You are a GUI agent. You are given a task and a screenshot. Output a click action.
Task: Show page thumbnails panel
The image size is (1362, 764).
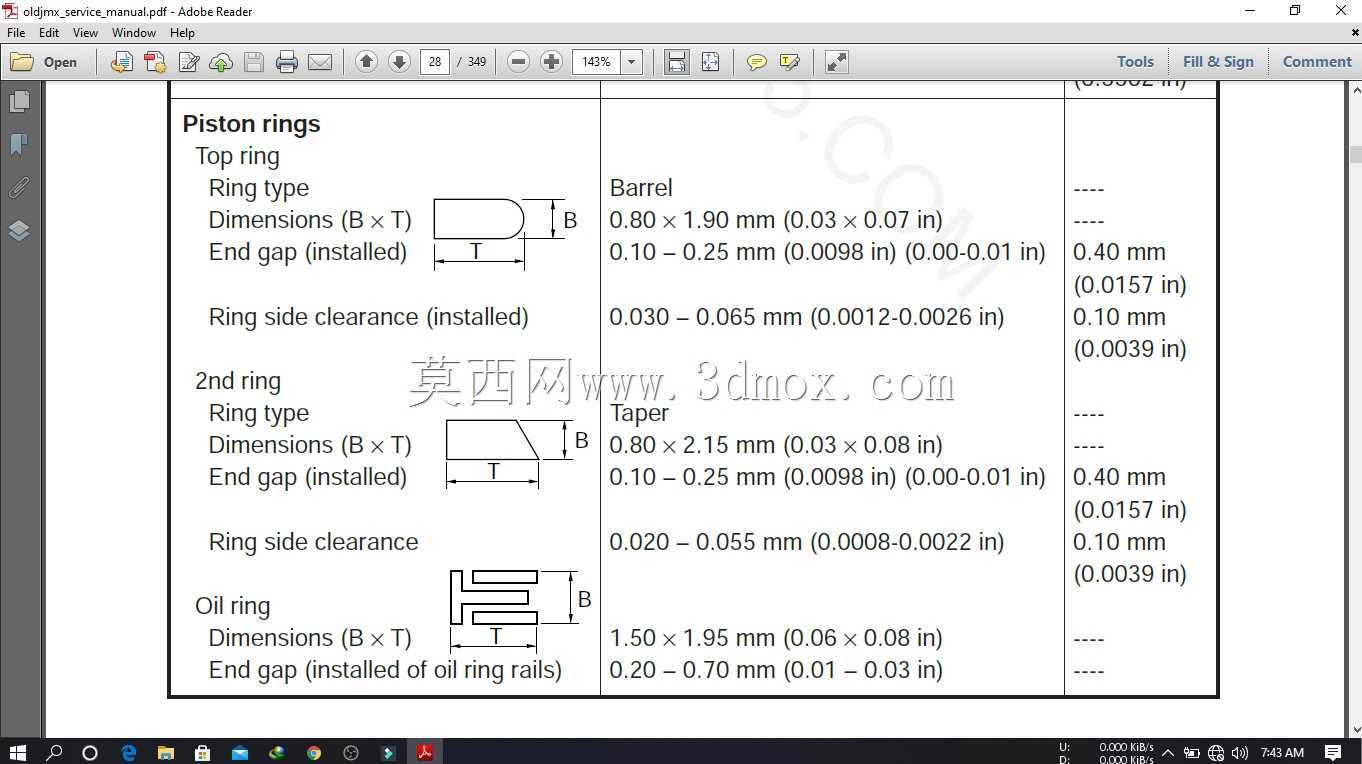point(19,102)
